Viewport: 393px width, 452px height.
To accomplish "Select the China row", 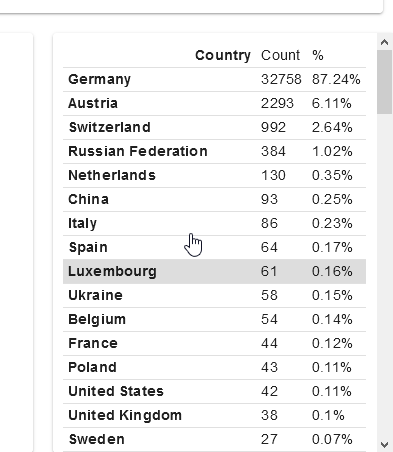I will 214,200.
